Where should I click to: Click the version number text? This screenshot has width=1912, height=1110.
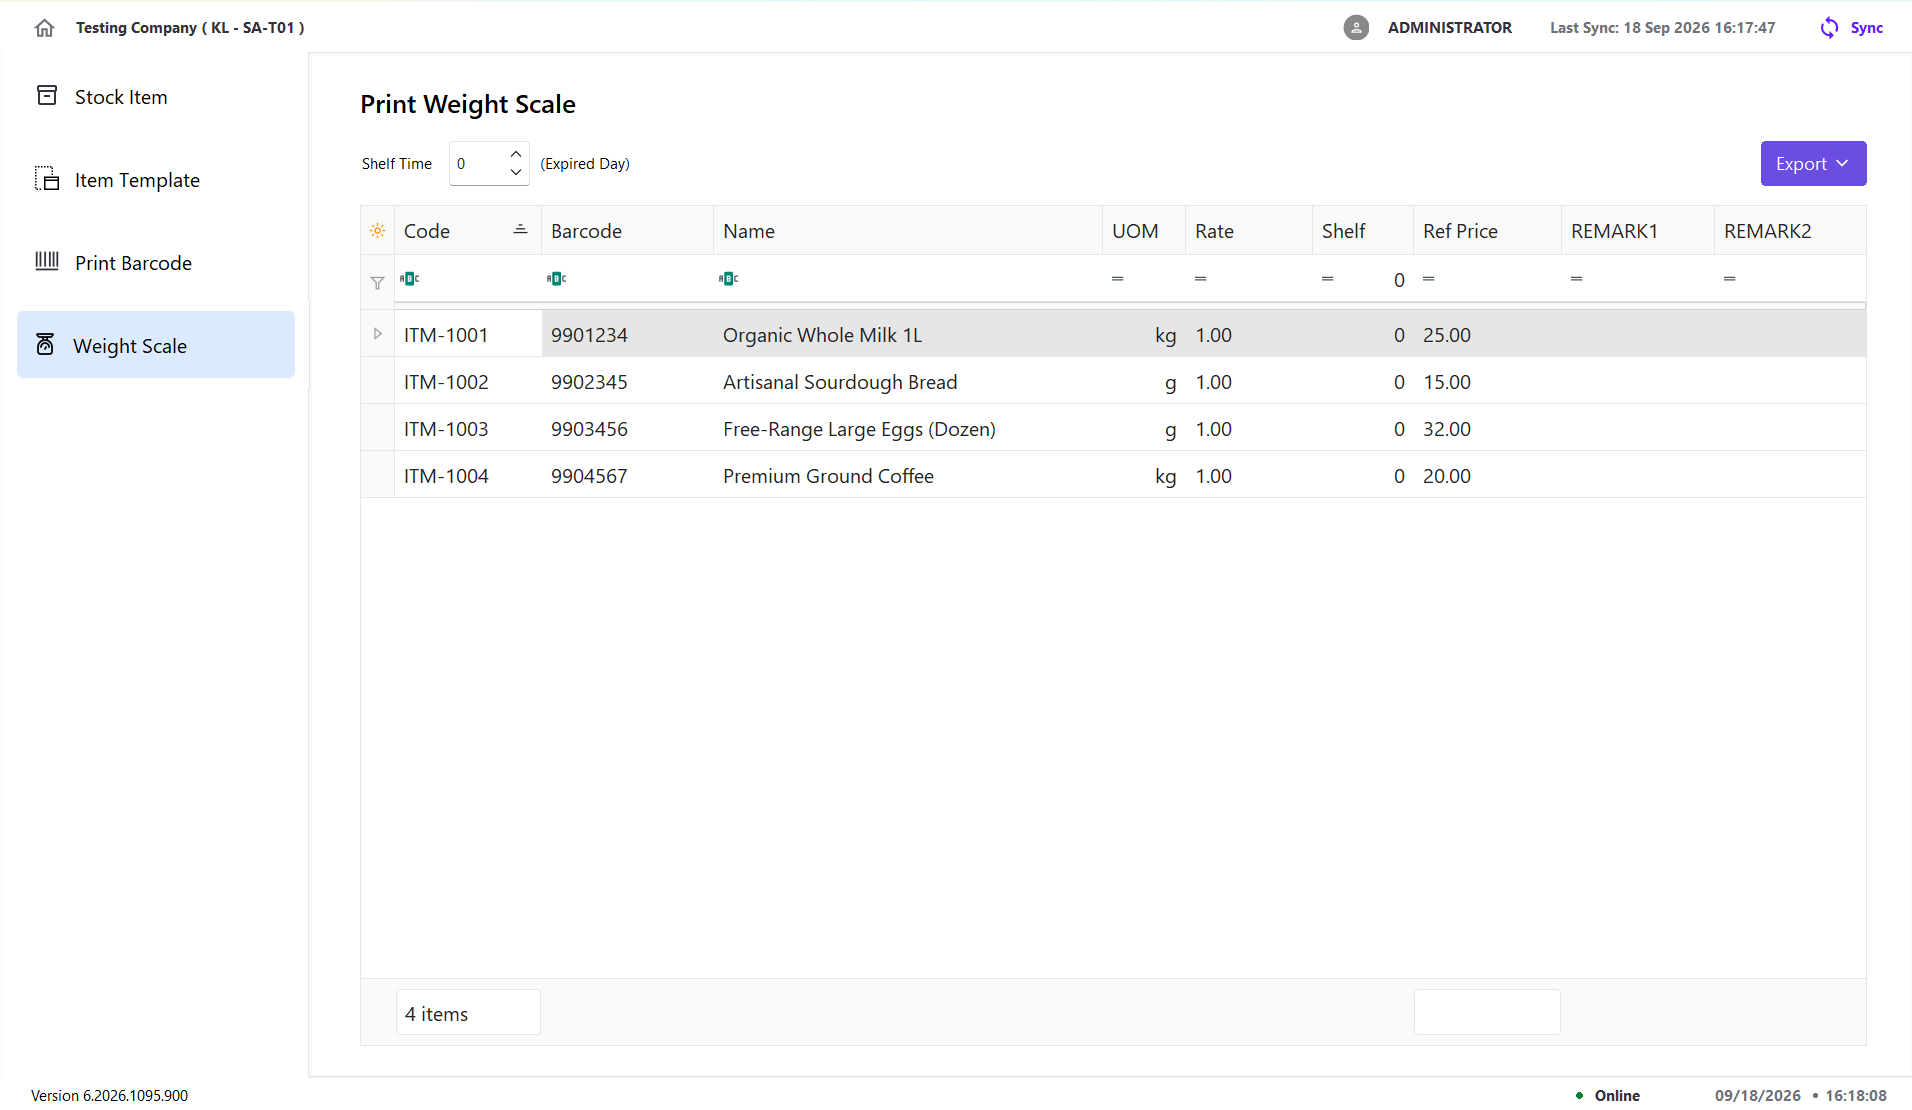pyautogui.click(x=109, y=1095)
